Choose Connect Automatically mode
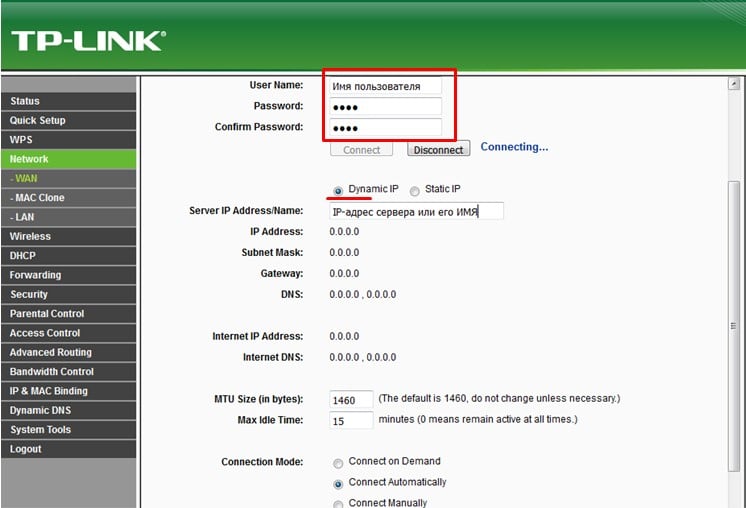Image resolution: width=746 pixels, height=508 pixels. coord(338,483)
